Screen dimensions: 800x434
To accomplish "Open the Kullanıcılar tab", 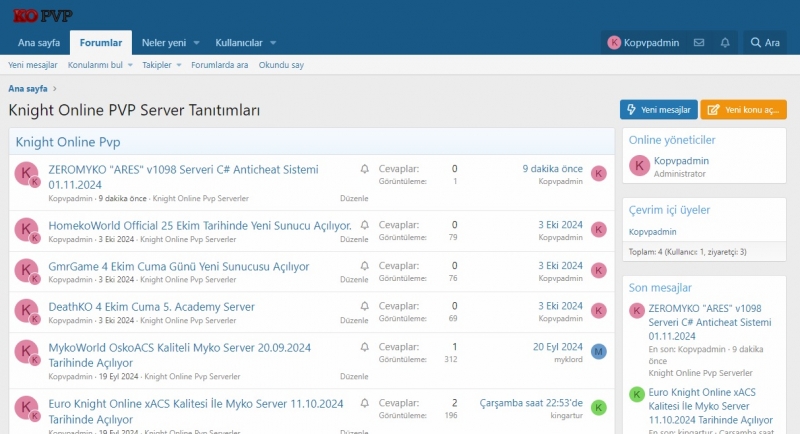I will click(x=239, y=43).
